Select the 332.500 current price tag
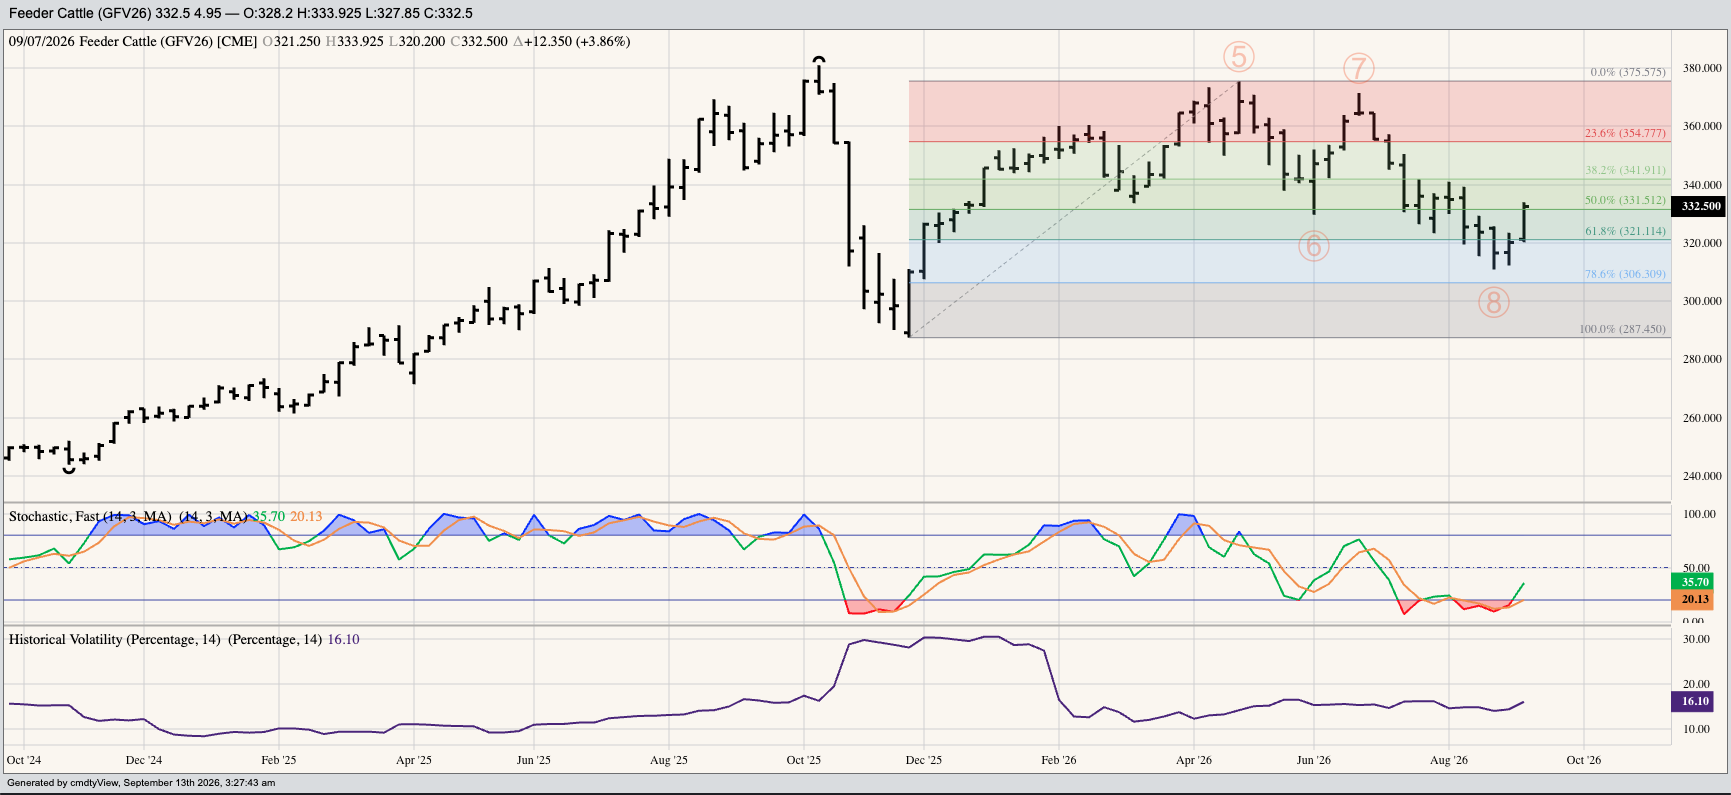The image size is (1731, 795). click(1701, 206)
